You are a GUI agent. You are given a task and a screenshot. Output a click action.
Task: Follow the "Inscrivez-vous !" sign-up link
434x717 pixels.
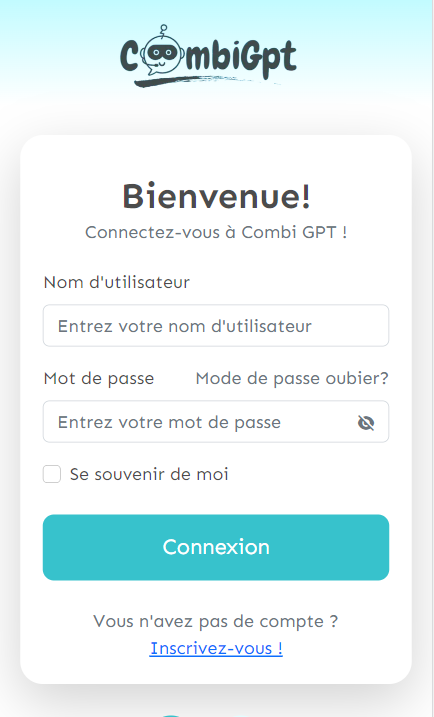[x=216, y=648]
